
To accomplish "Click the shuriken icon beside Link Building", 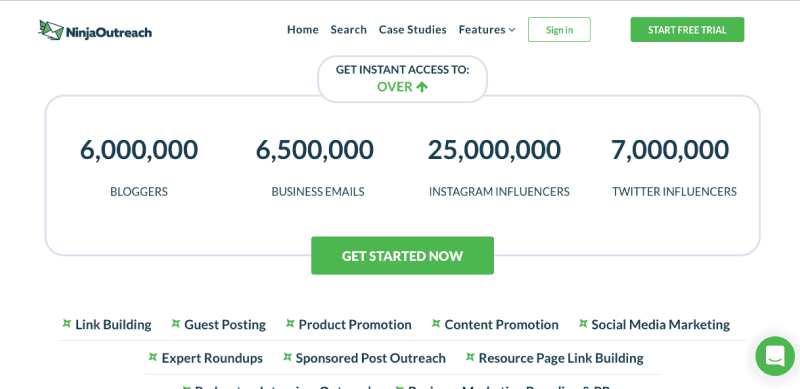I will point(66,324).
